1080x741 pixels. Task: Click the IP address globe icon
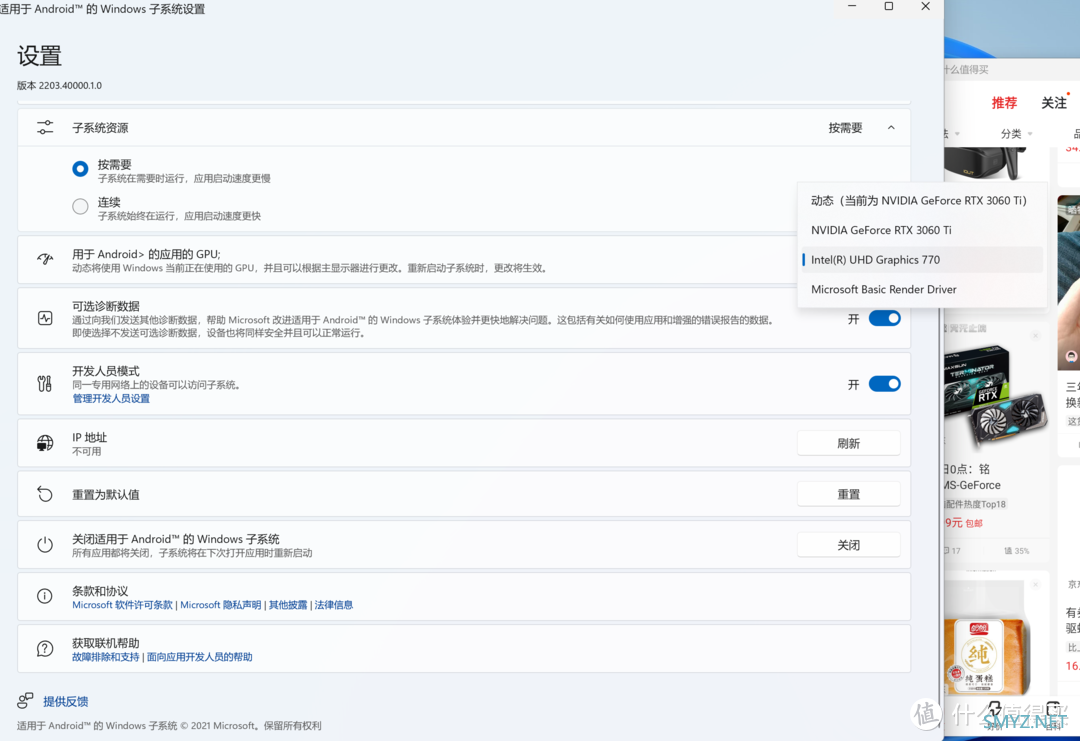click(45, 443)
